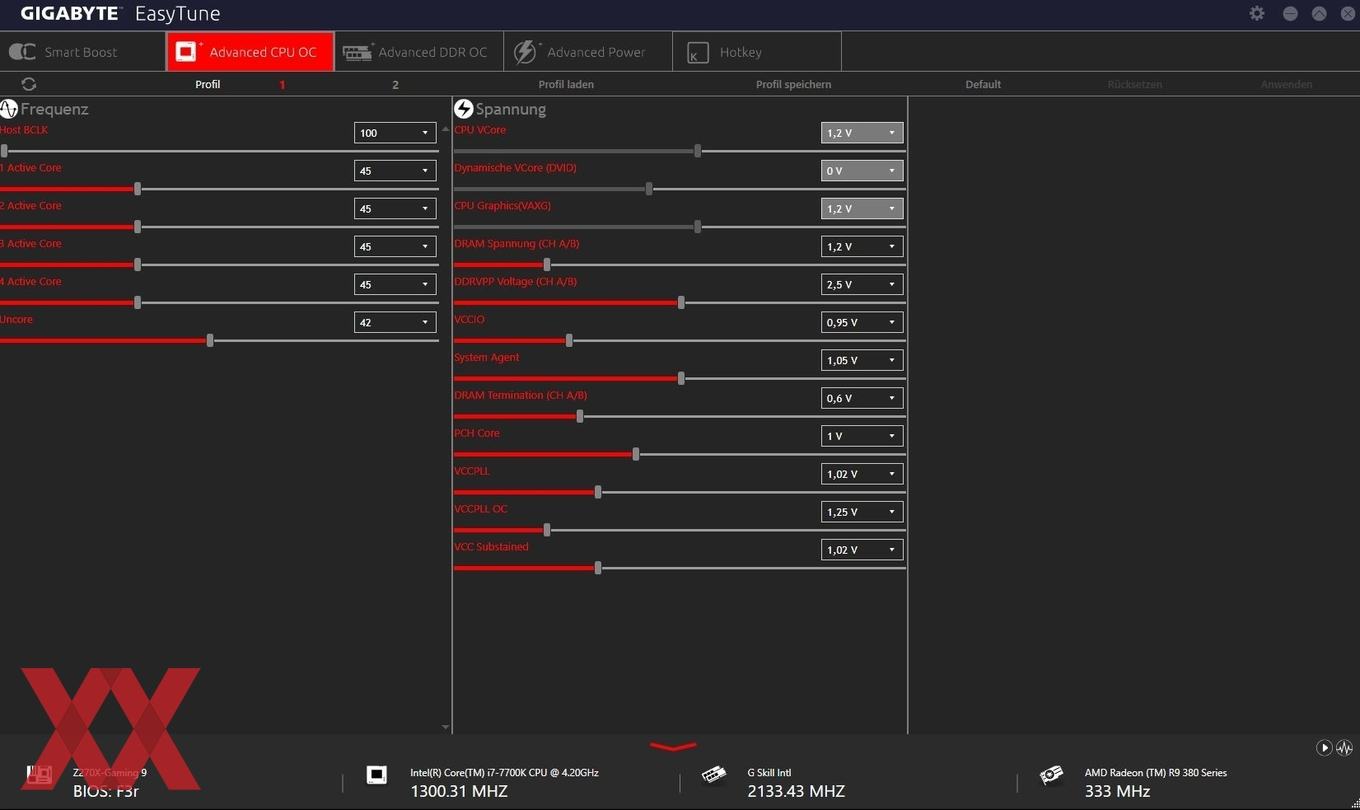Open the PCH Core voltage dropdown
The height and width of the screenshot is (810, 1360).
[862, 436]
